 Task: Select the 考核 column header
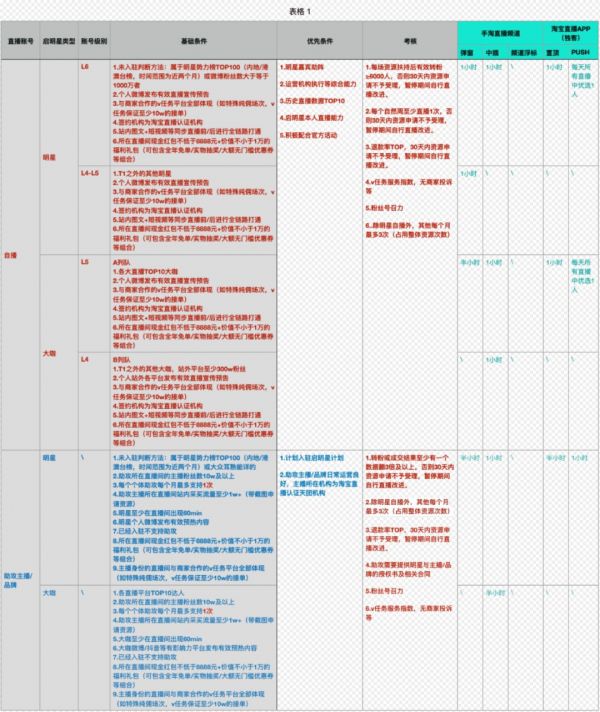click(409, 41)
